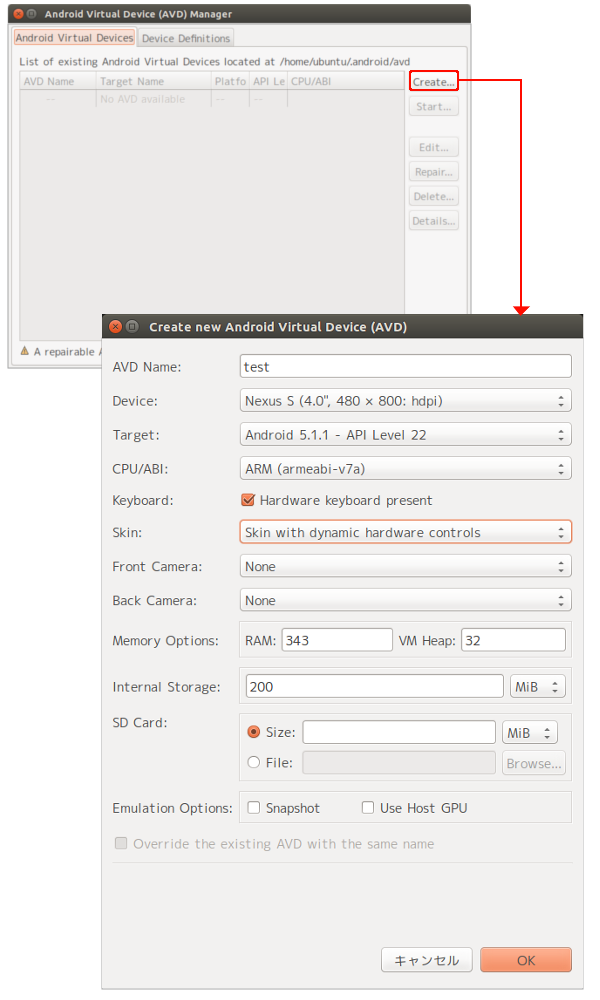Confirm AVD creation with OK button
The image size is (600, 1000).
coord(526,960)
